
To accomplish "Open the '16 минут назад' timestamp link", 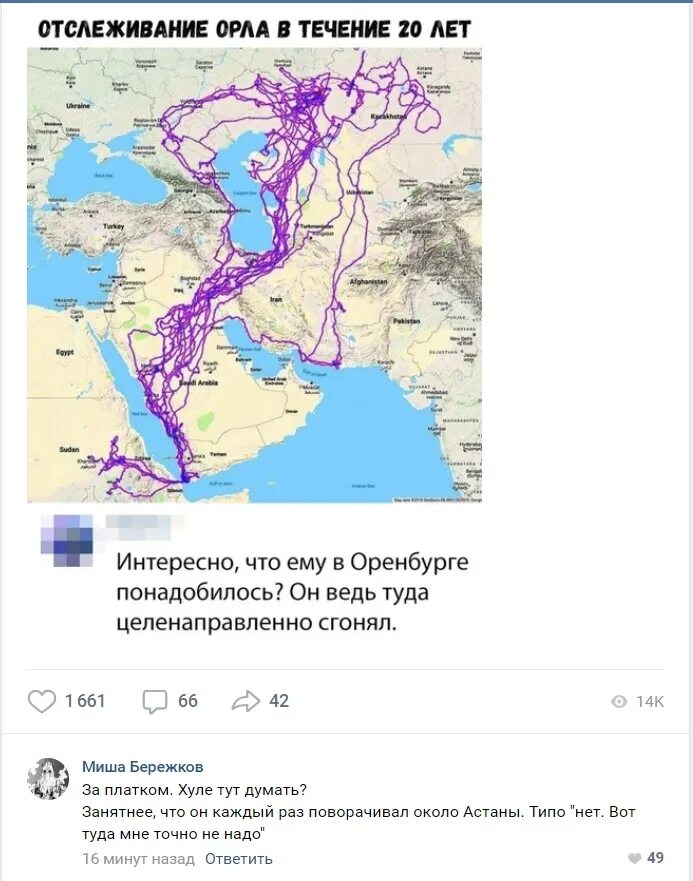I will [x=138, y=859].
